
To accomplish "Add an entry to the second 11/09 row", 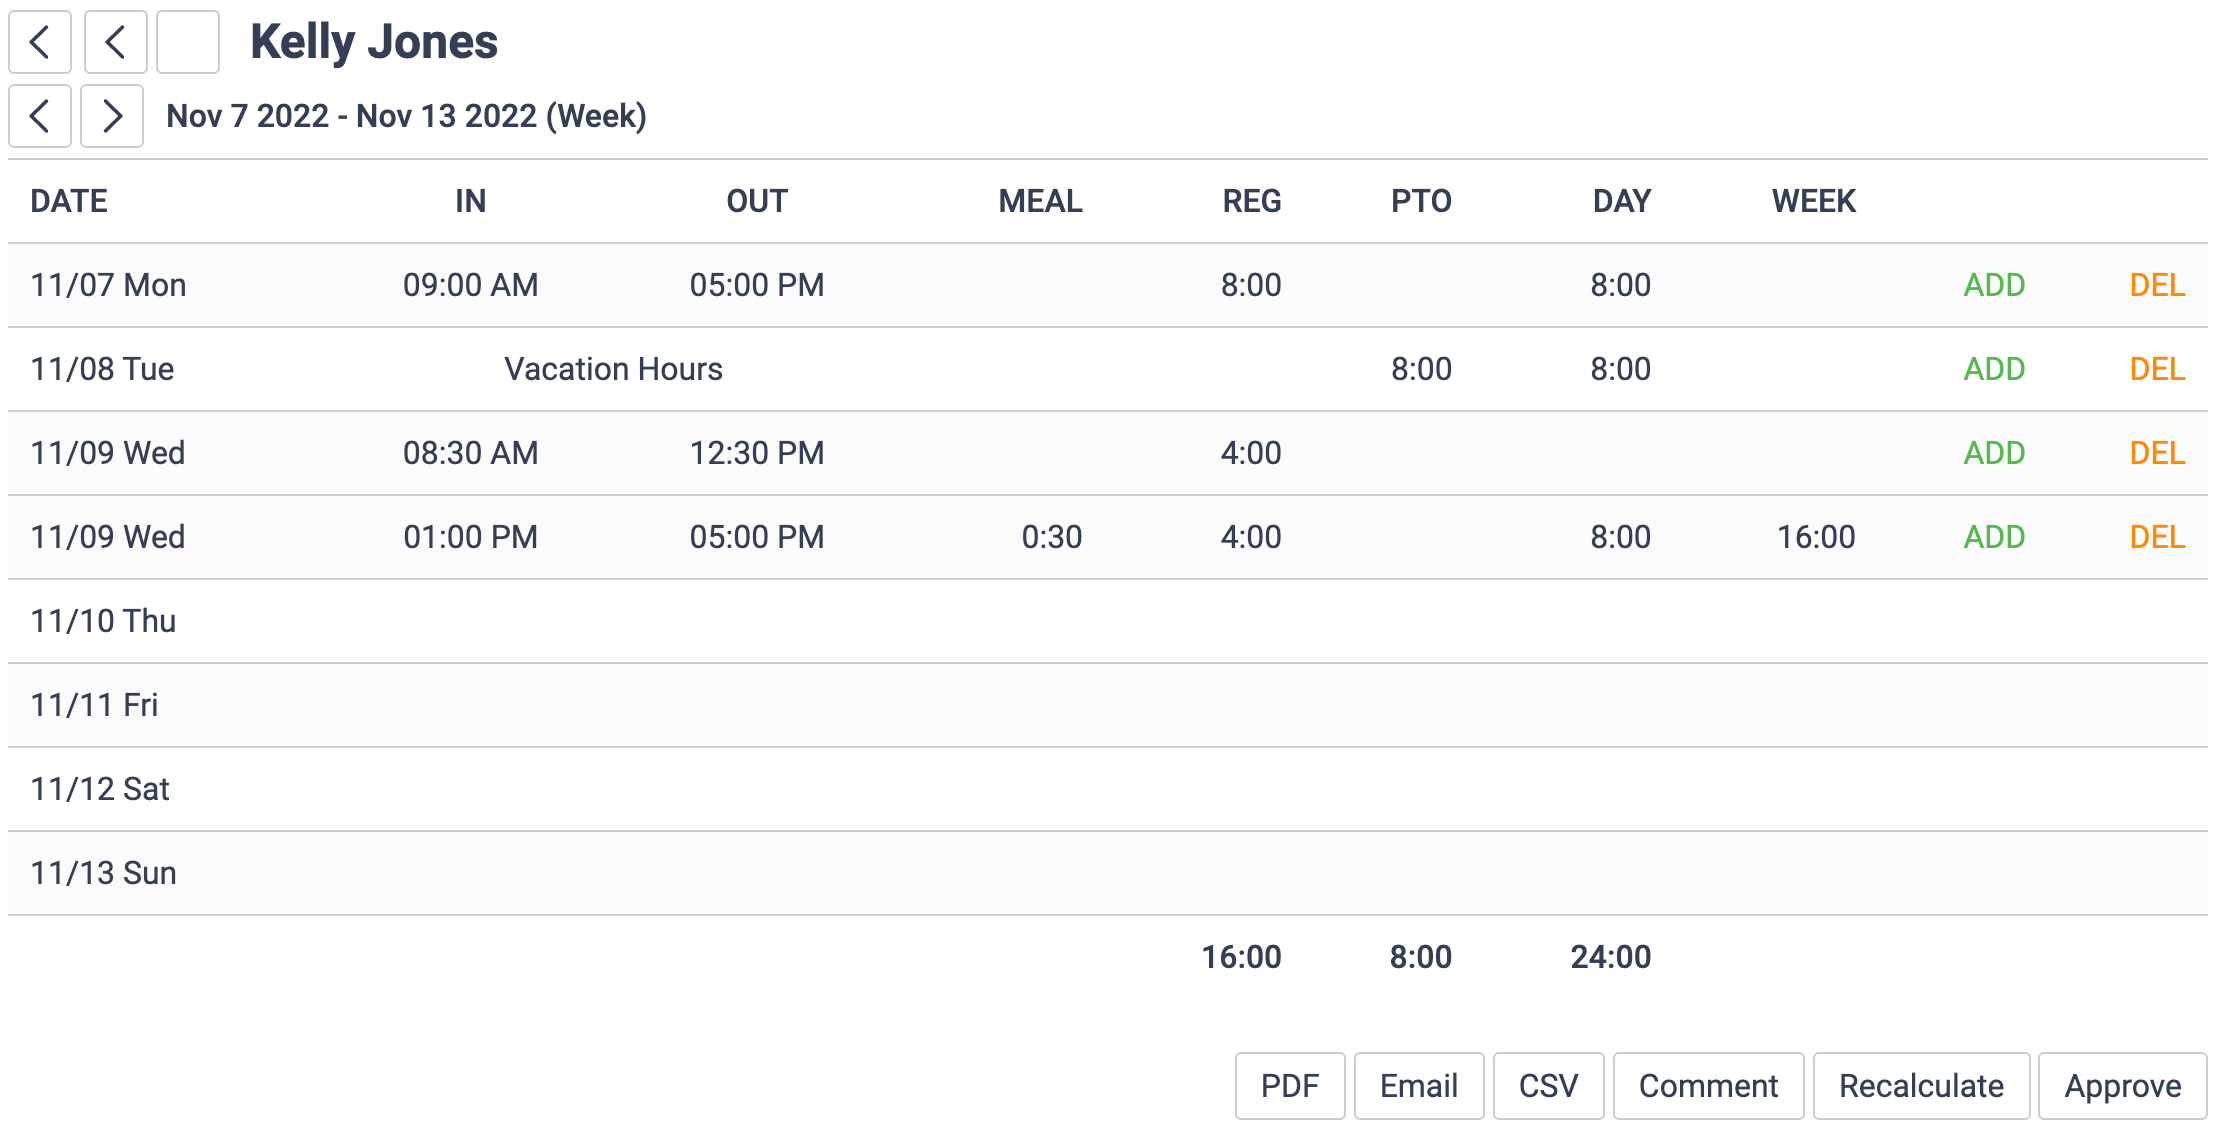I will pyautogui.click(x=1993, y=537).
